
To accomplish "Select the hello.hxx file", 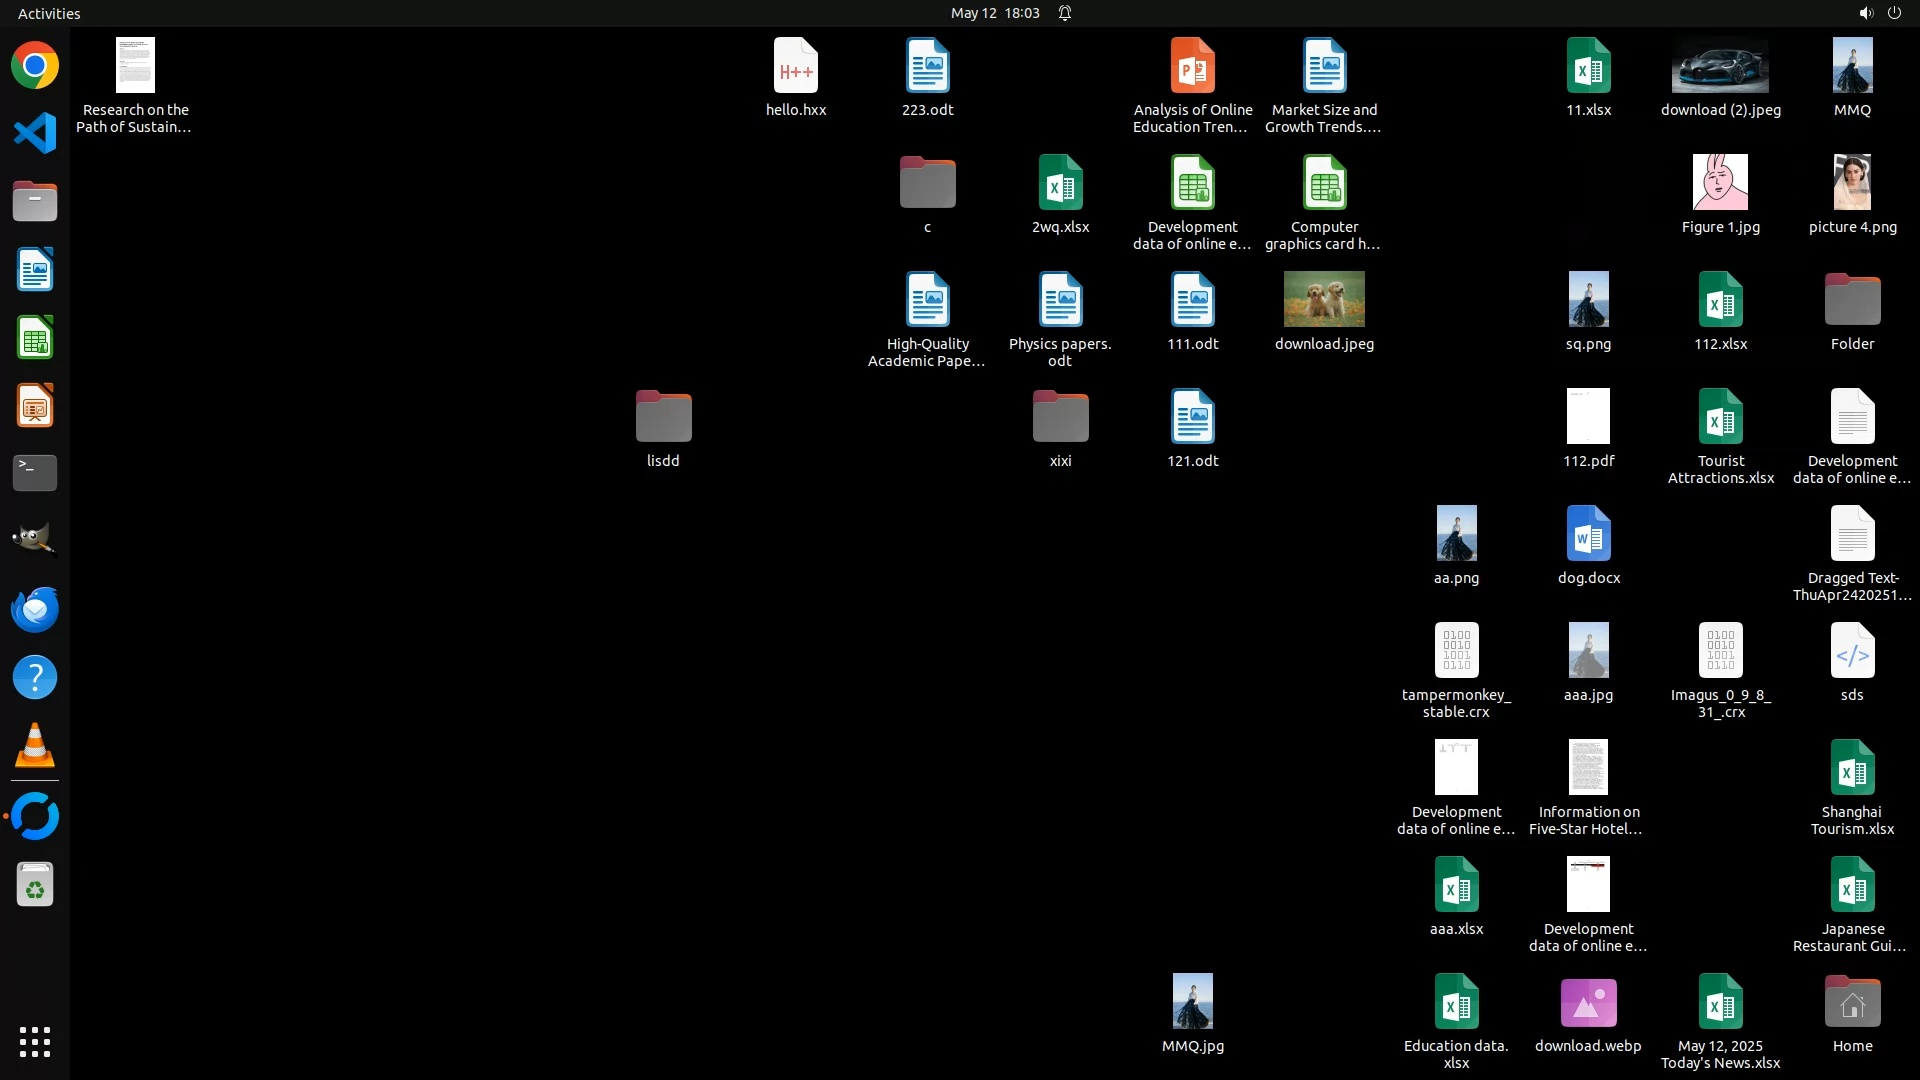I will click(796, 66).
